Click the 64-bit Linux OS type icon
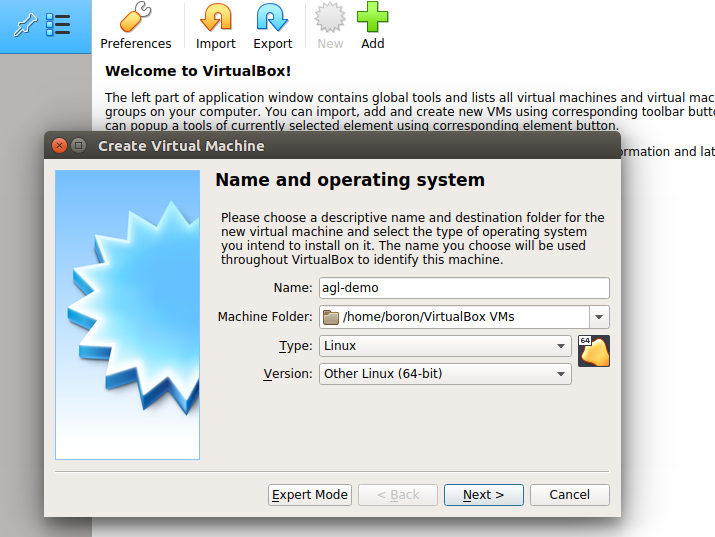Screen dimensions: 715x537 pos(594,351)
